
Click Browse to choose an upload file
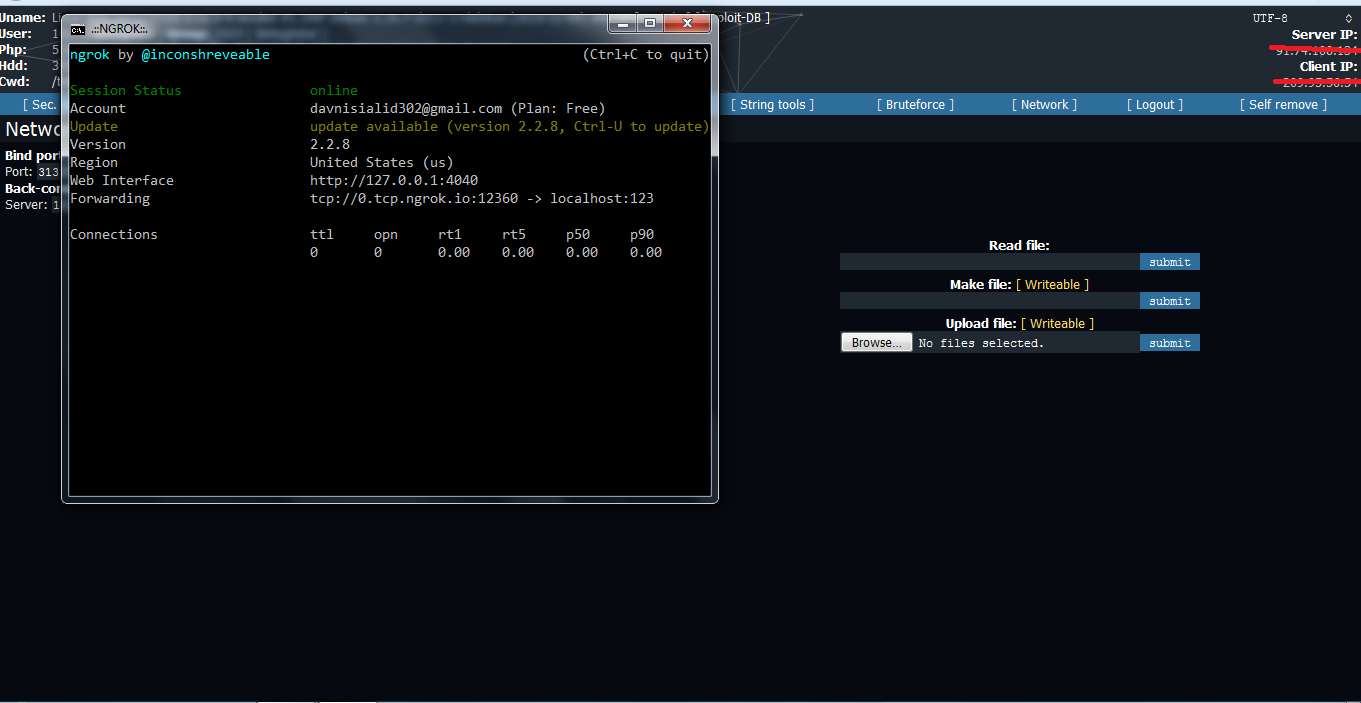875,341
